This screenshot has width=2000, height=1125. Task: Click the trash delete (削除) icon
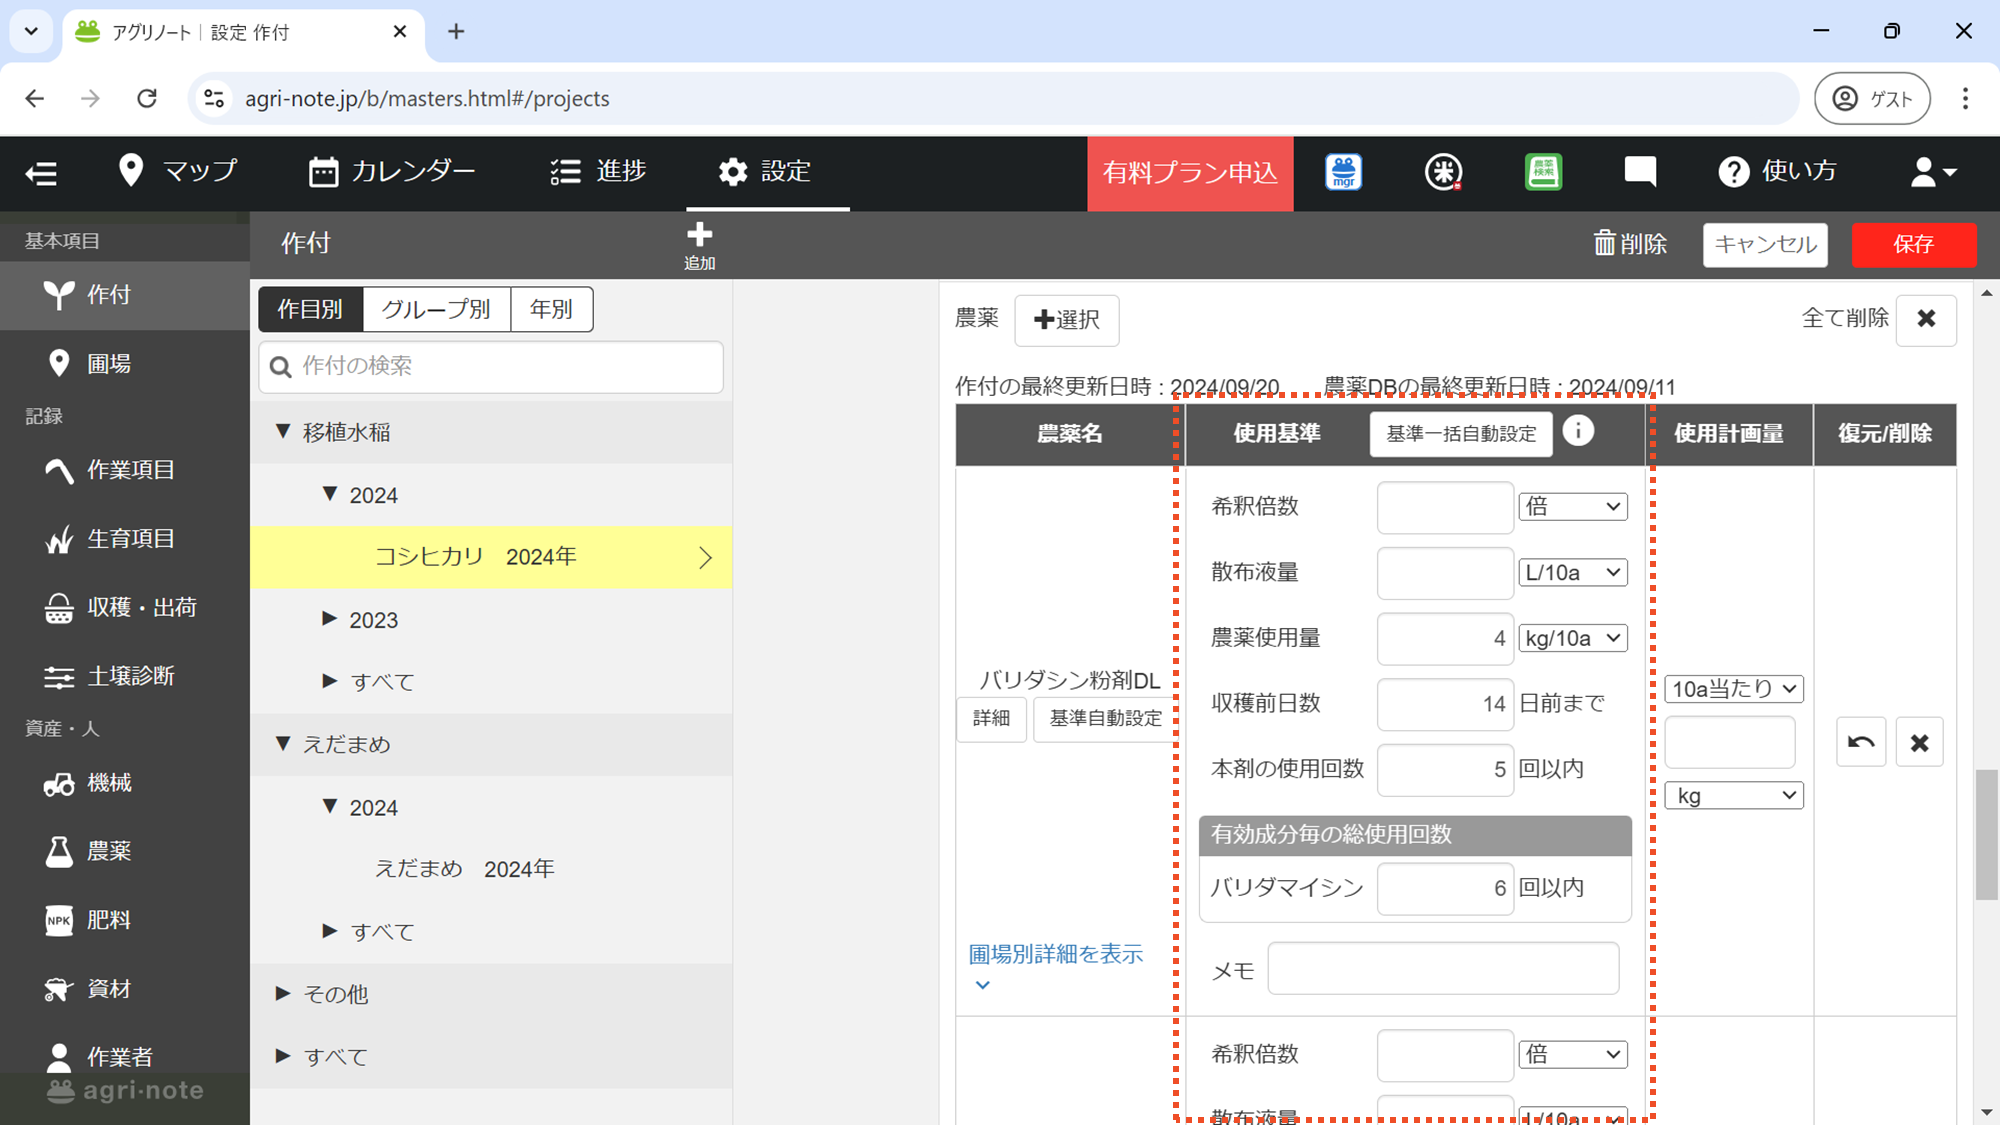click(1604, 243)
